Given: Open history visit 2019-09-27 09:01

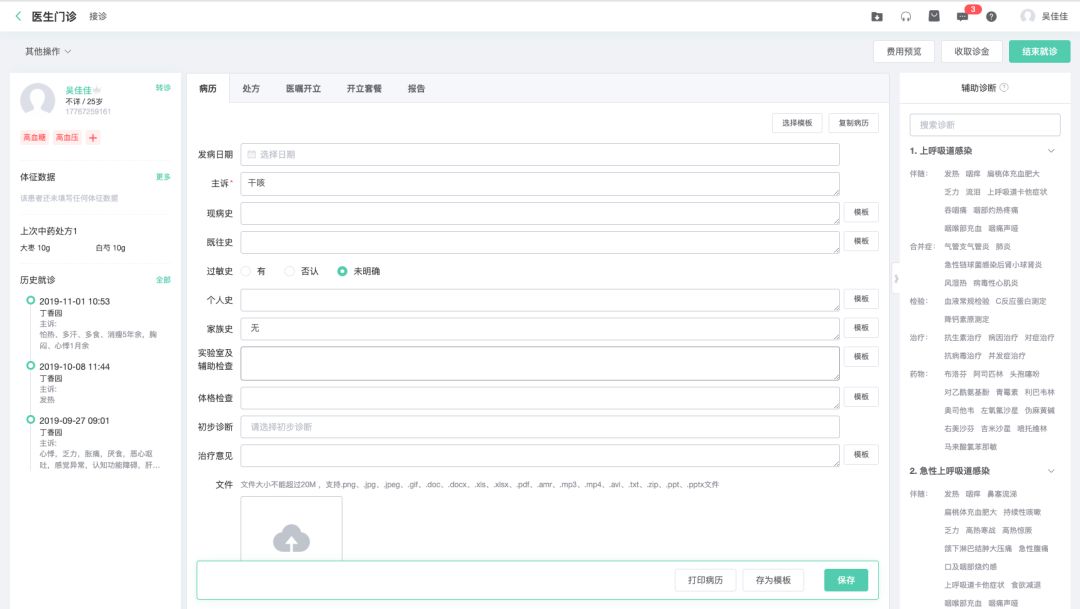Looking at the screenshot, I should tap(74, 421).
